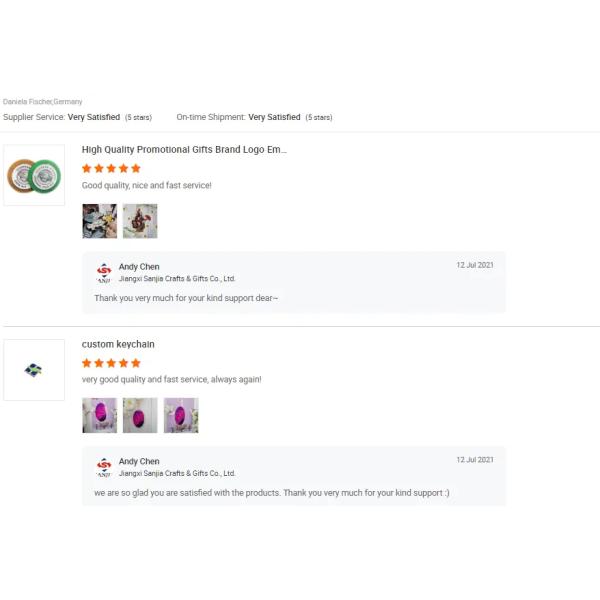600x600 pixels.
Task: Click Andy Chen's name in the first reply
Action: click(x=139, y=267)
